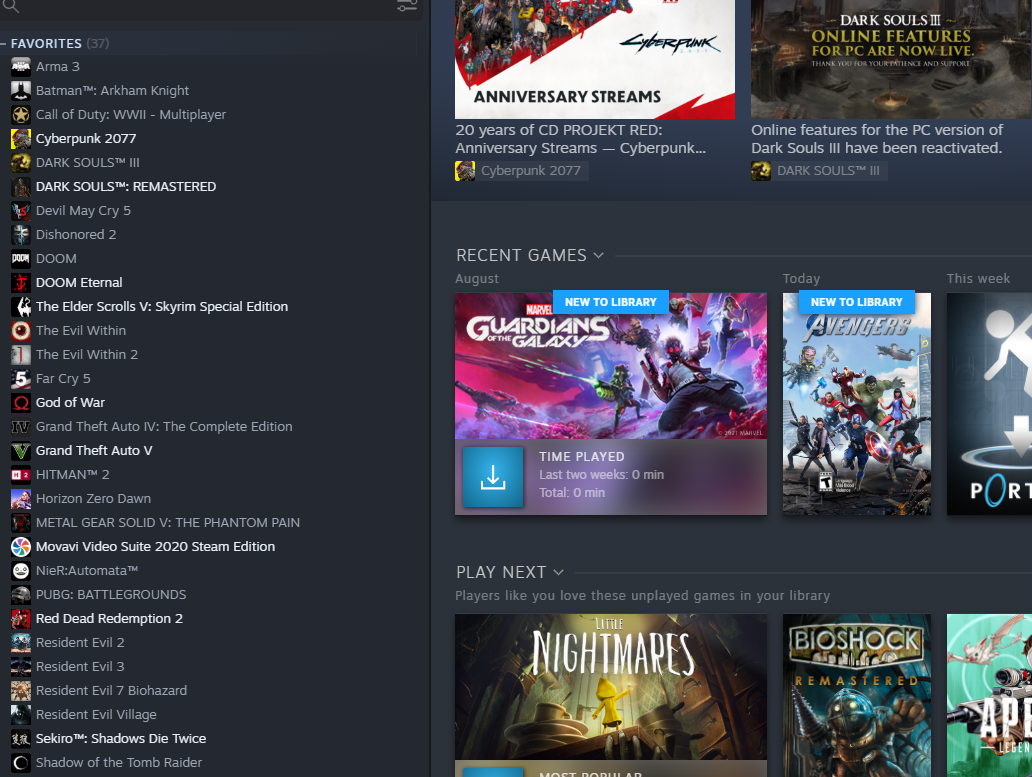Screen dimensions: 1032x777
Task: Open the Little Nightmares cover
Action: 611,687
